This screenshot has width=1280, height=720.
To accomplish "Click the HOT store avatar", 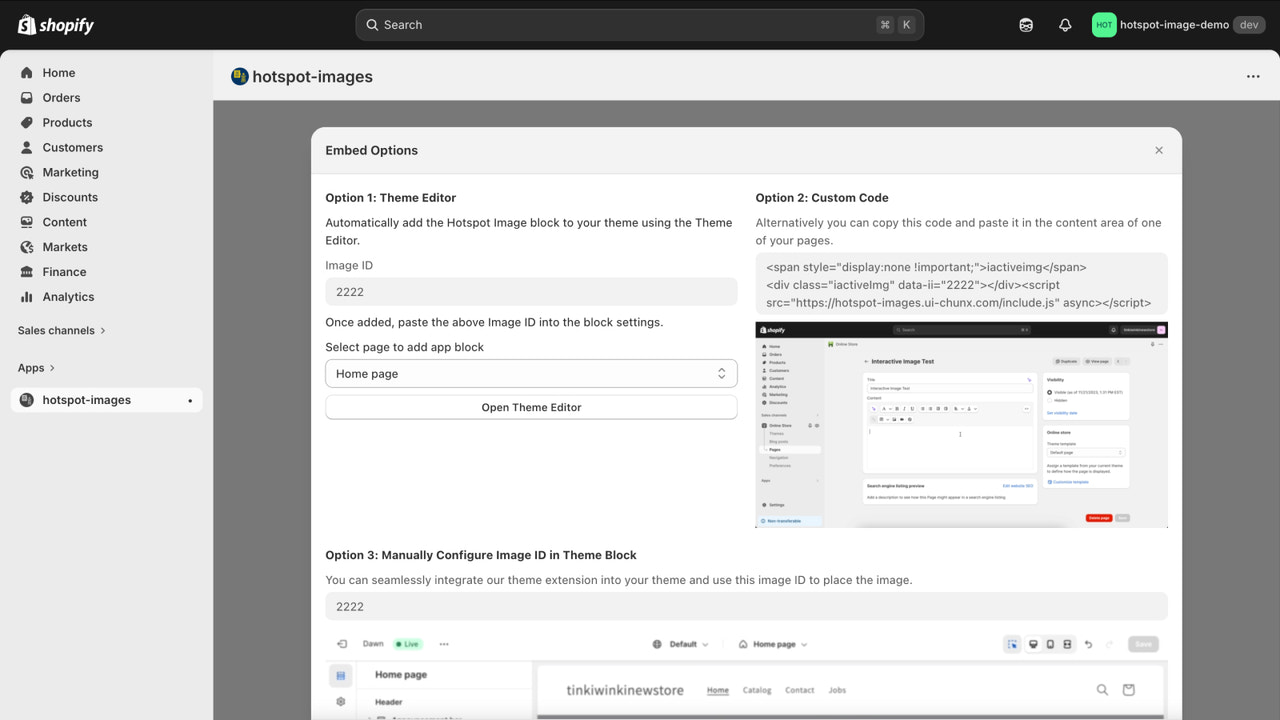I will (x=1104, y=25).
